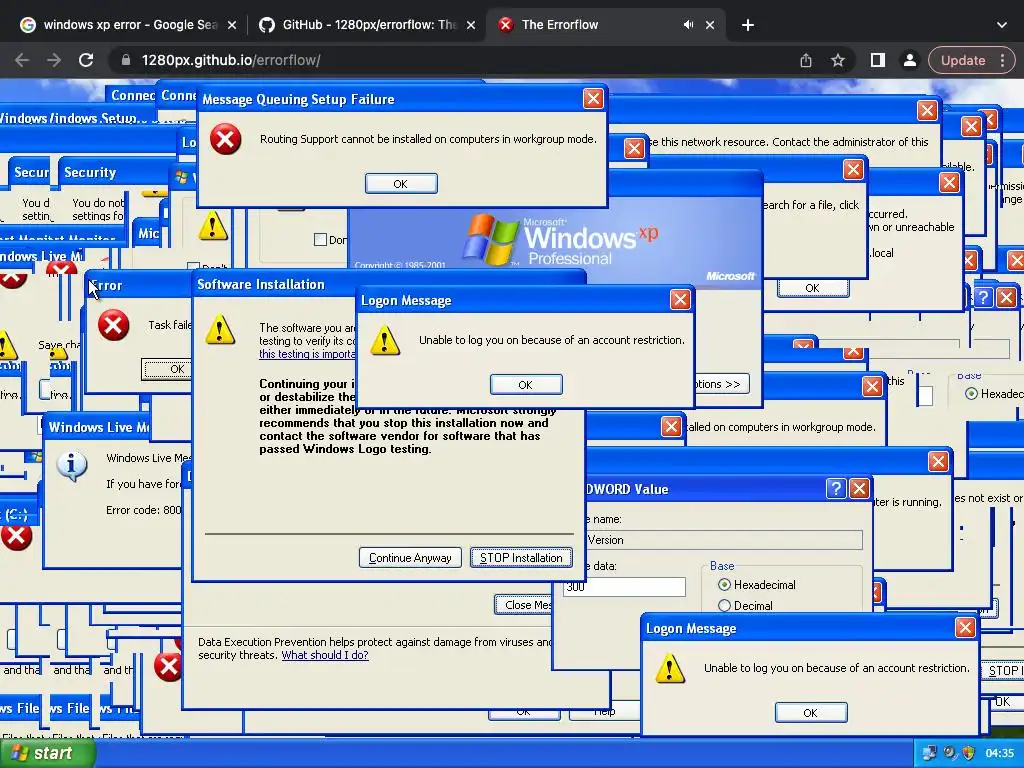Click the help question mark in DWORD Value
This screenshot has height=768, width=1024.
[836, 488]
